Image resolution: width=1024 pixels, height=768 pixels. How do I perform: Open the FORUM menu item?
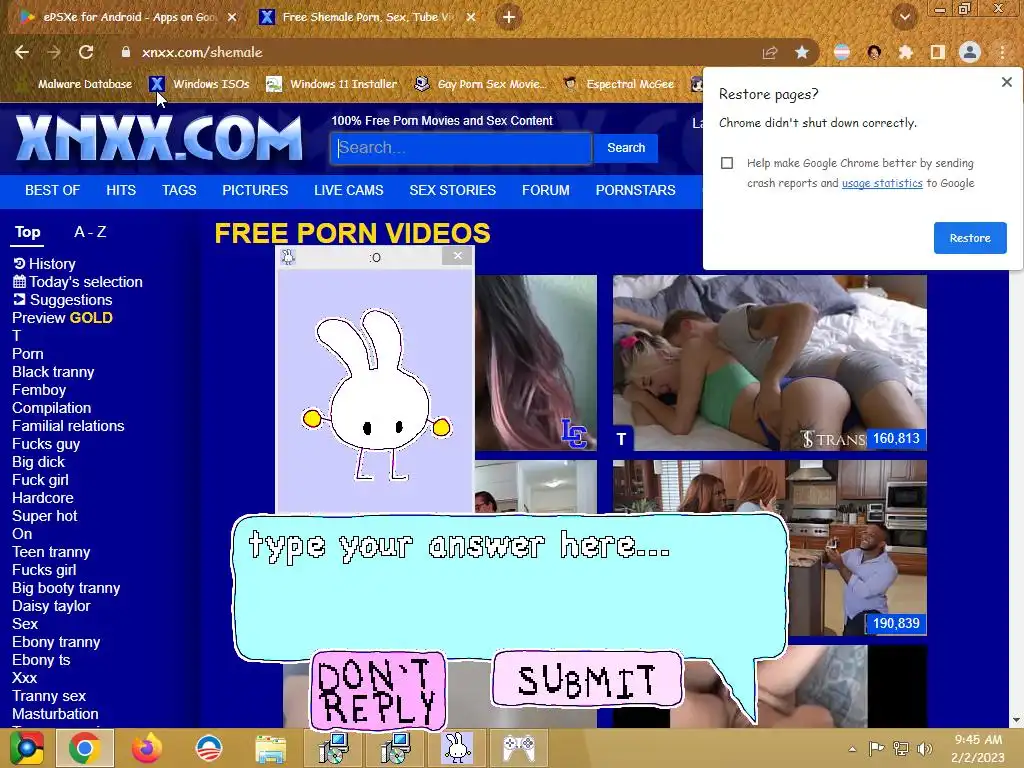tap(545, 190)
